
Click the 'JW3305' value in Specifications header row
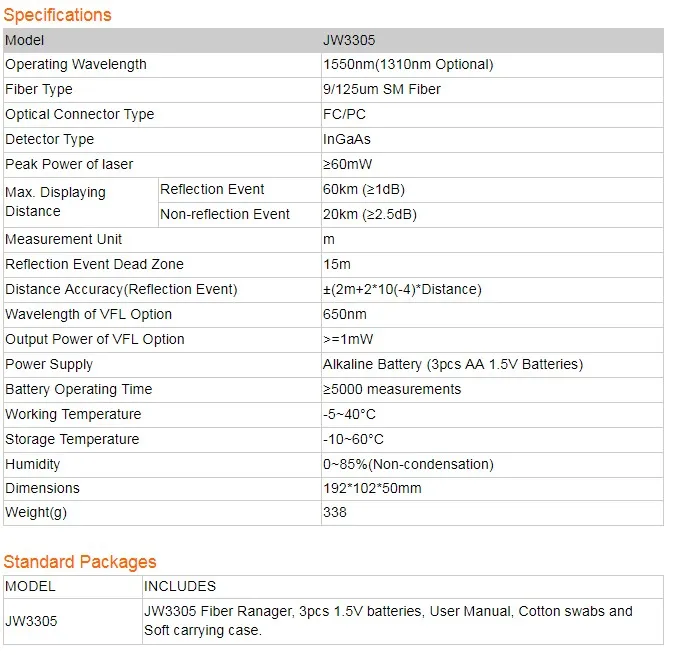point(349,40)
